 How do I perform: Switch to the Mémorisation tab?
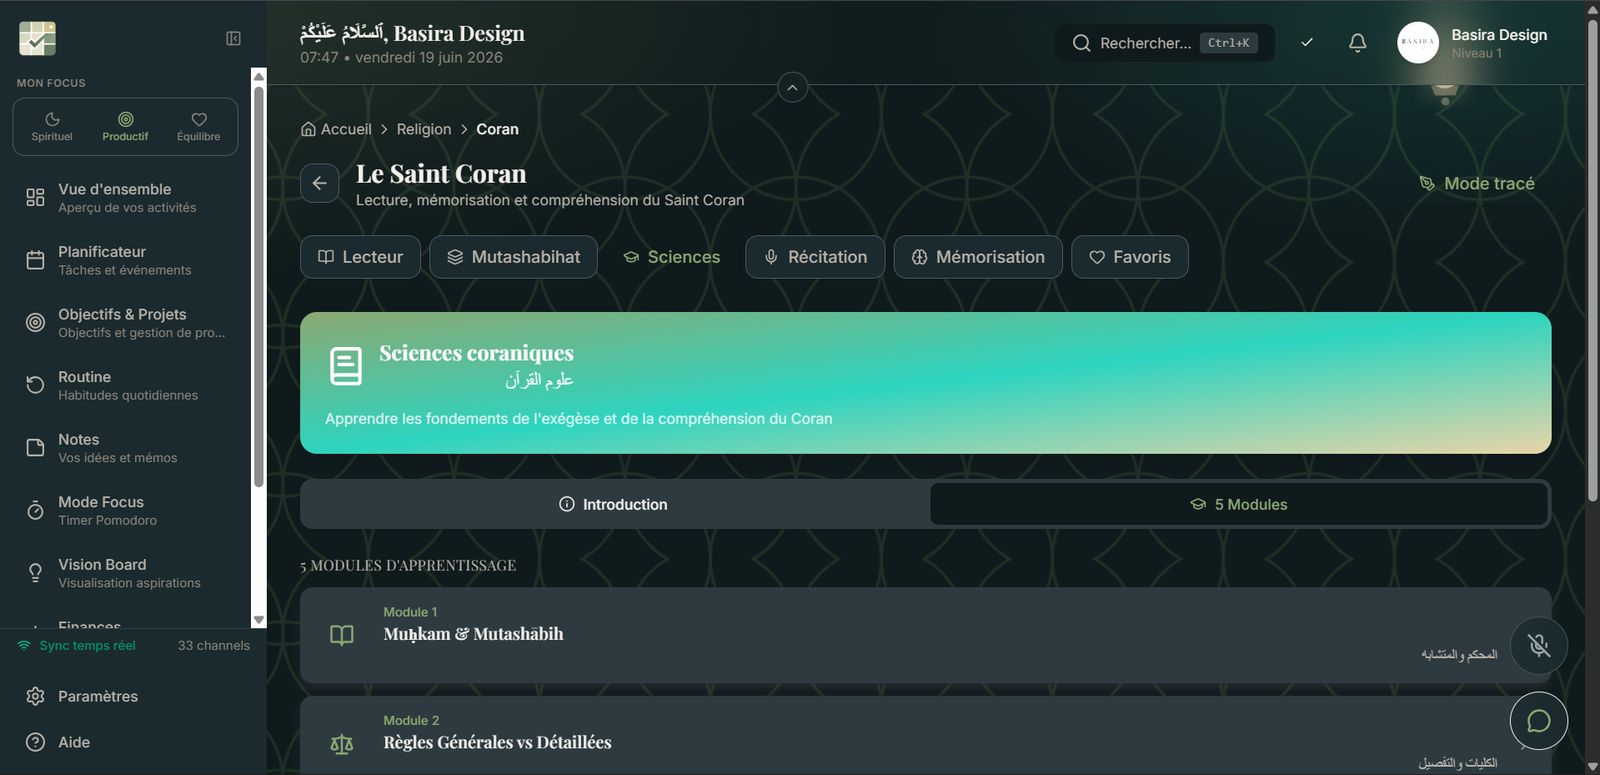(978, 257)
